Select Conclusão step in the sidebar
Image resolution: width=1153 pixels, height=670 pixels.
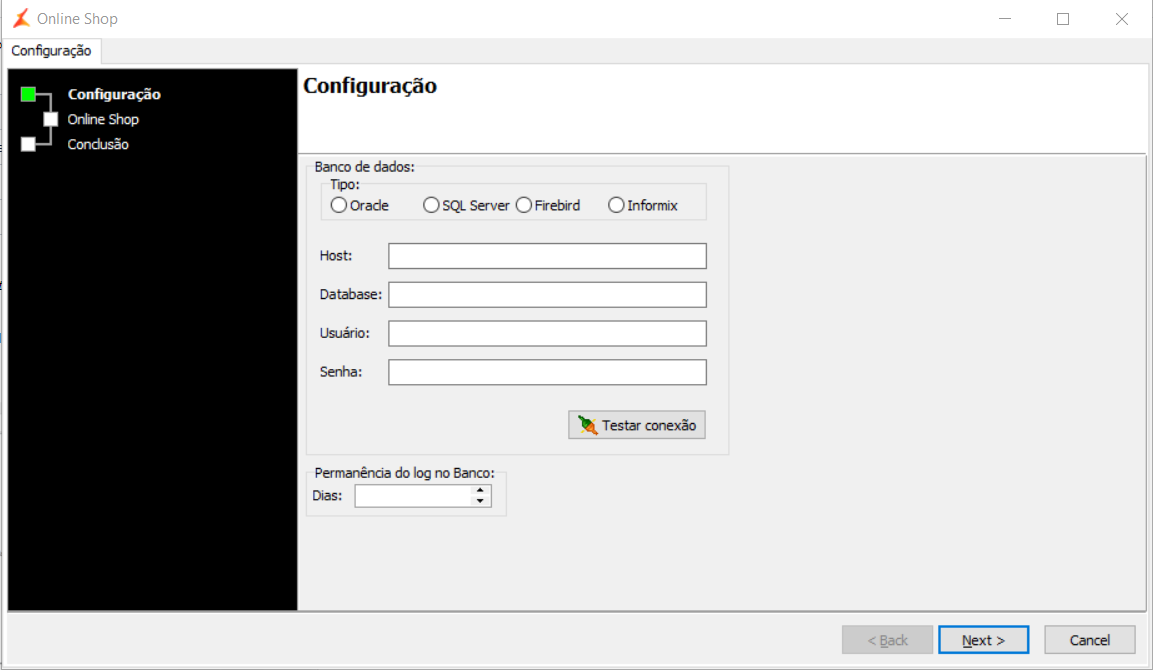98,144
